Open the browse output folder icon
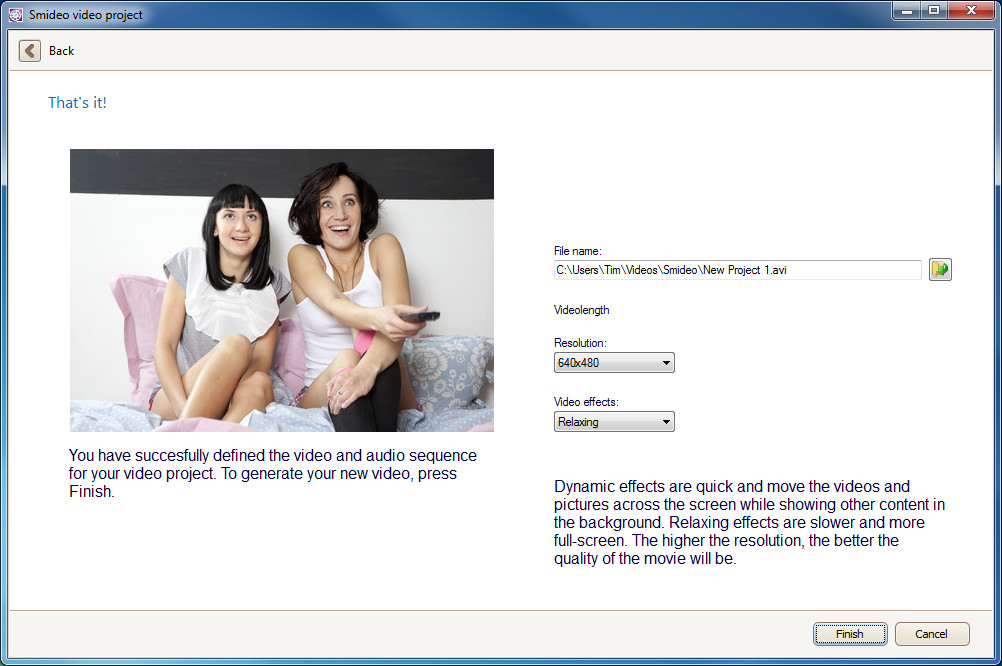The width and height of the screenshot is (1002, 666). tap(940, 270)
